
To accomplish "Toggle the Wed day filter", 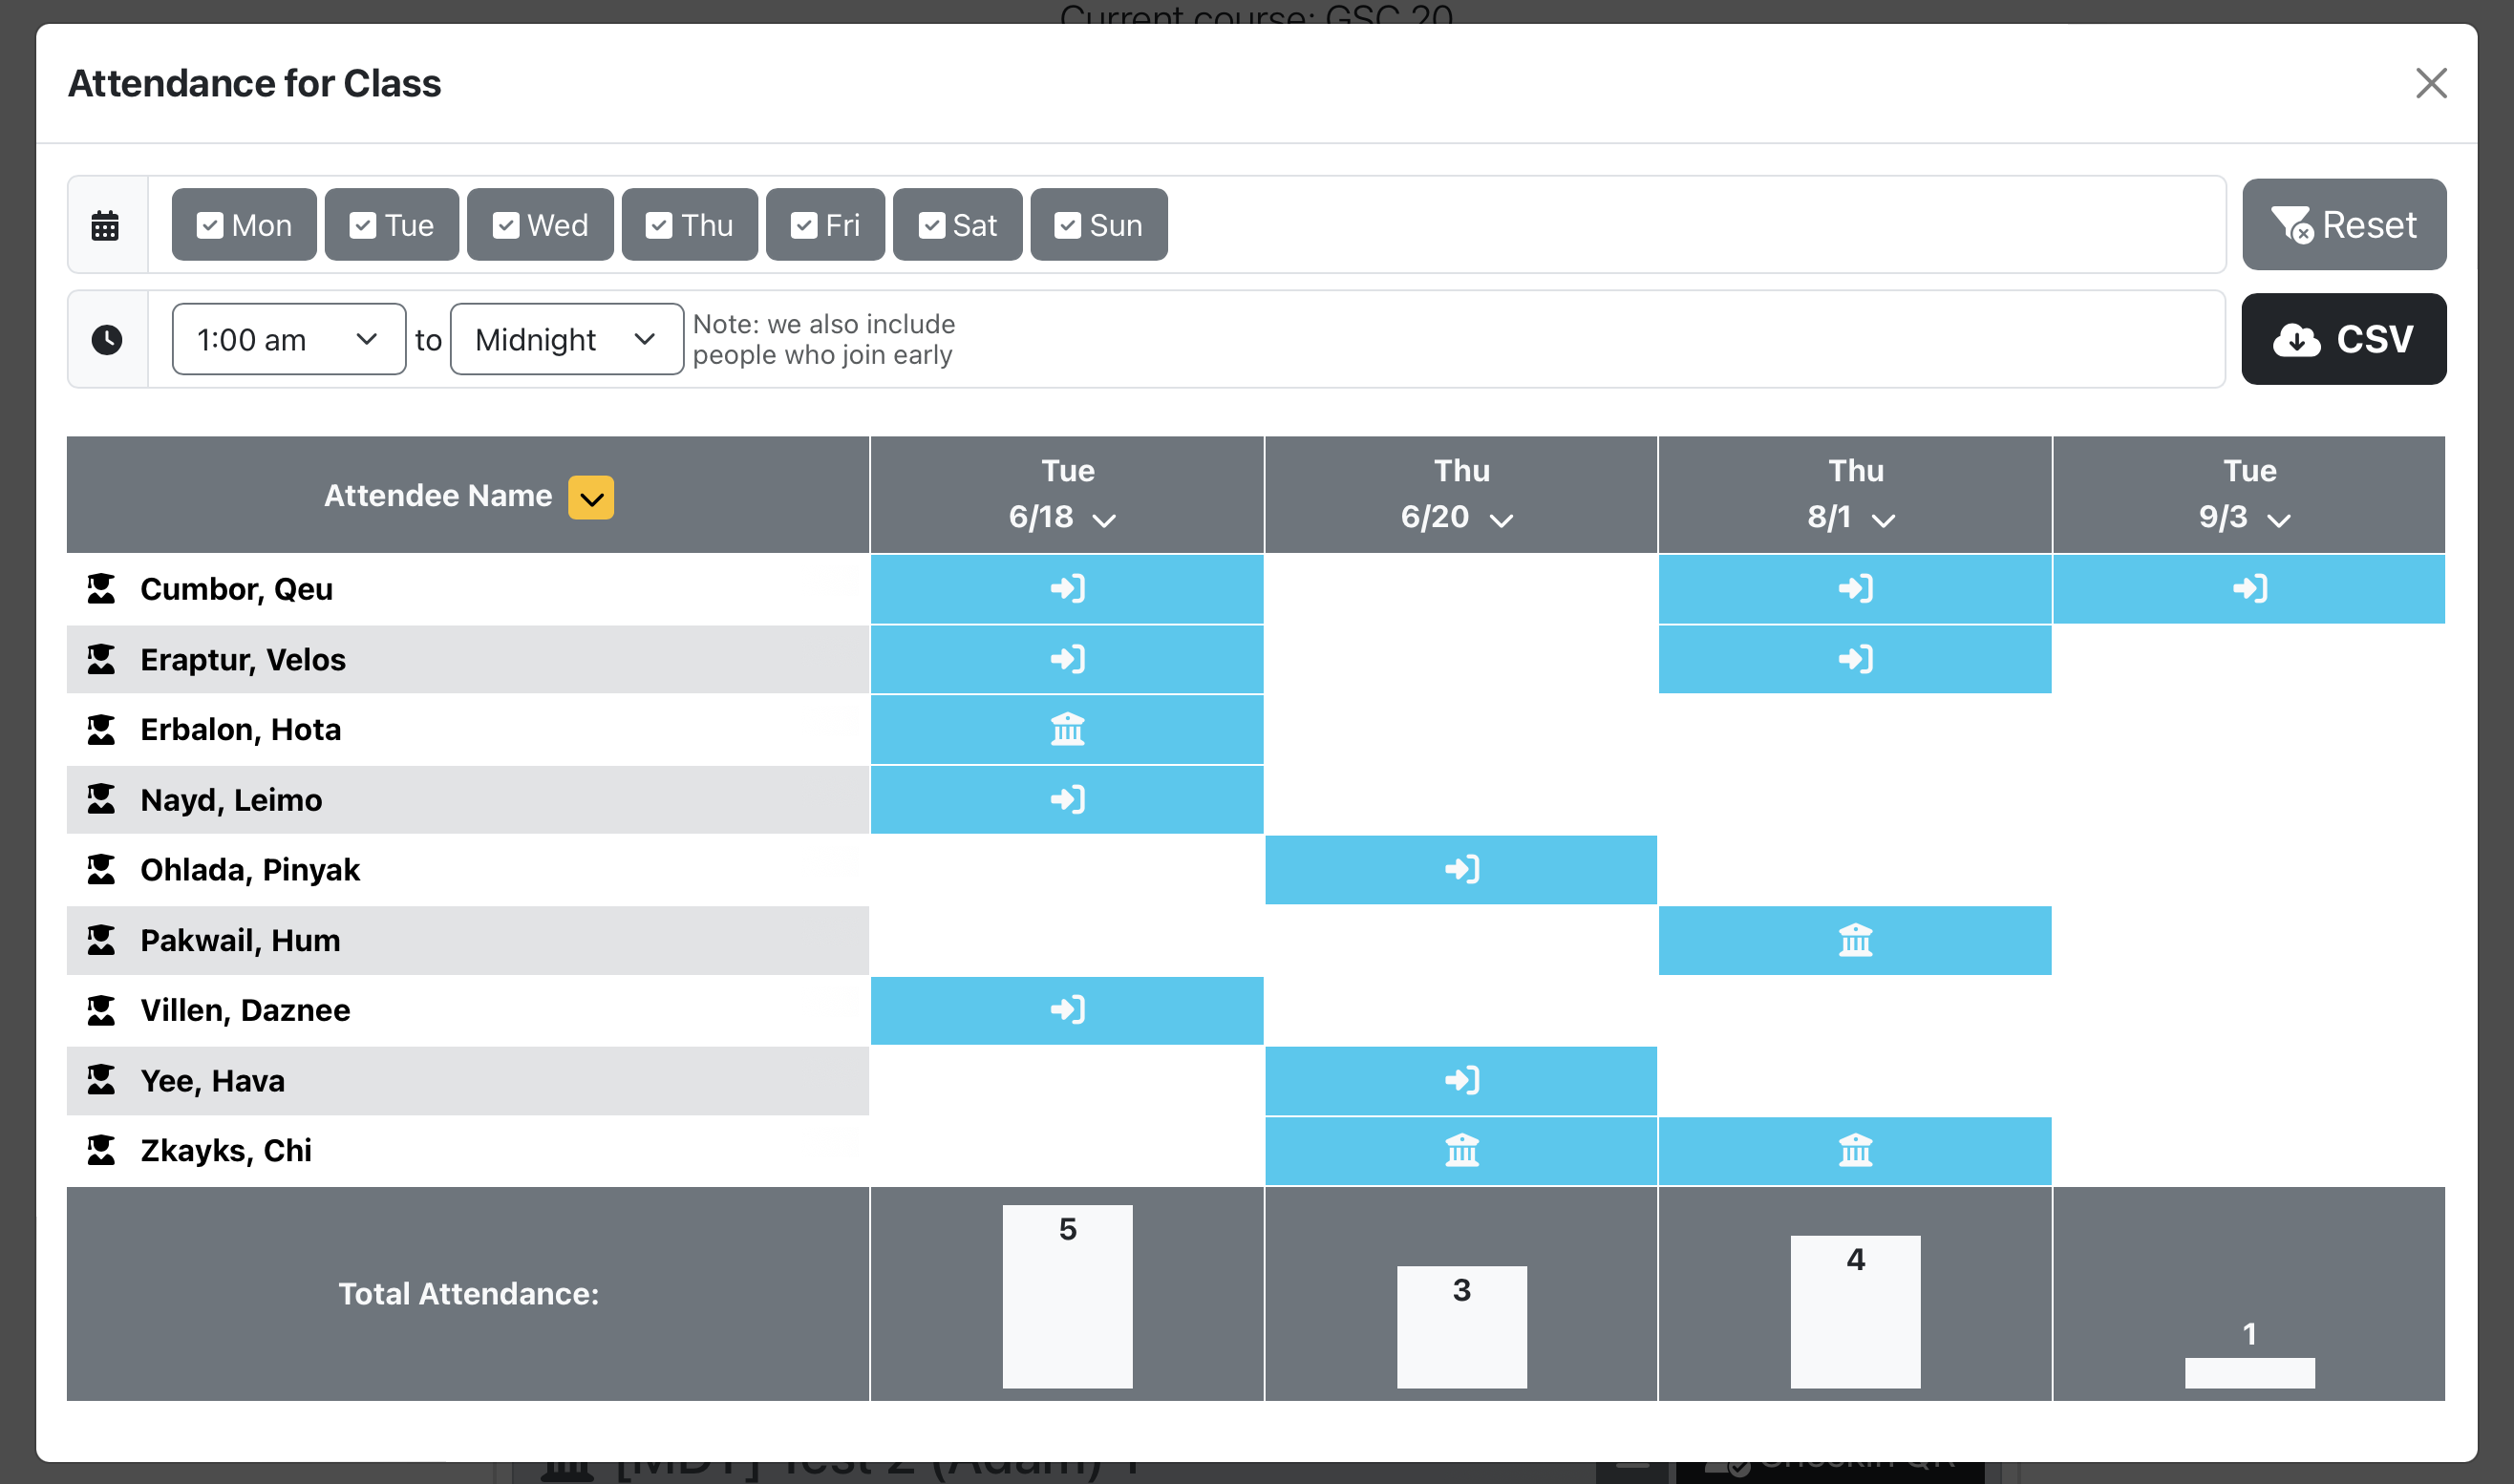I will 540,225.
